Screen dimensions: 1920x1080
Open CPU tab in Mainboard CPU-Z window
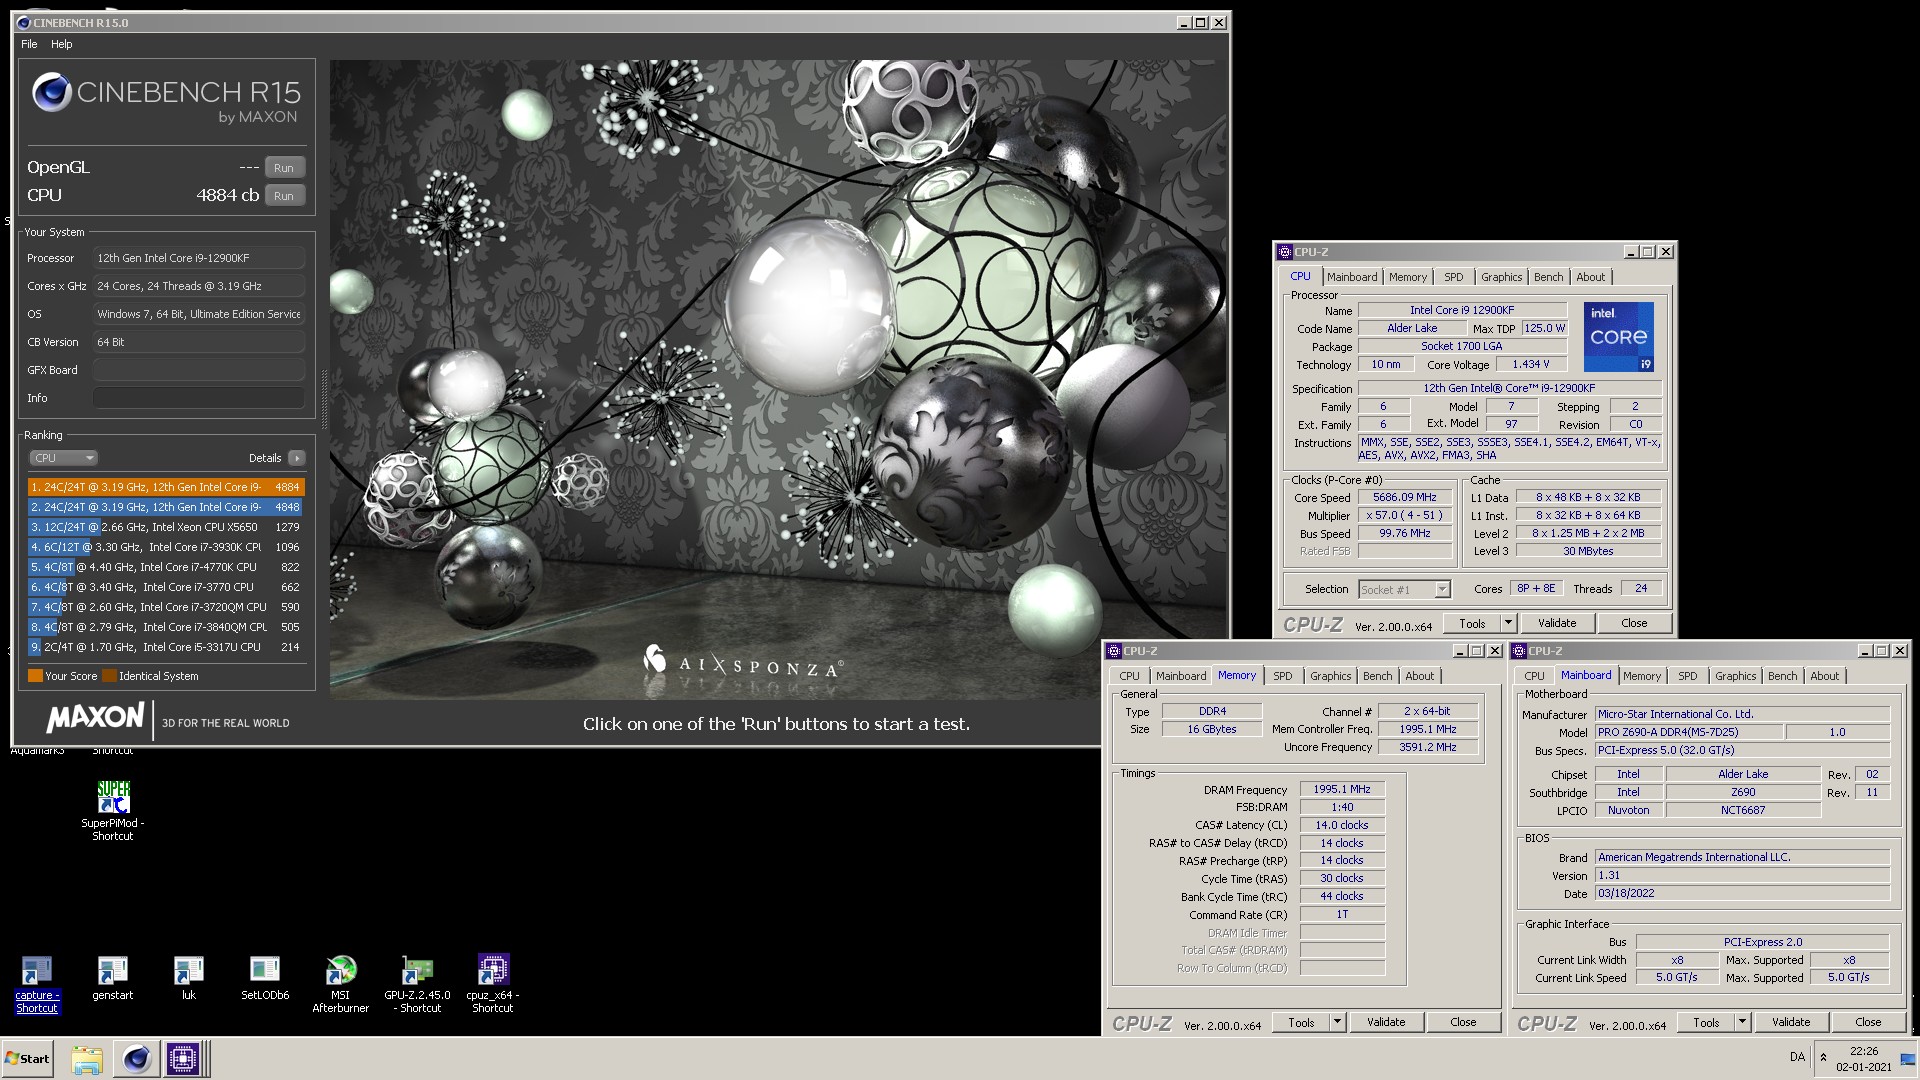coord(1534,676)
